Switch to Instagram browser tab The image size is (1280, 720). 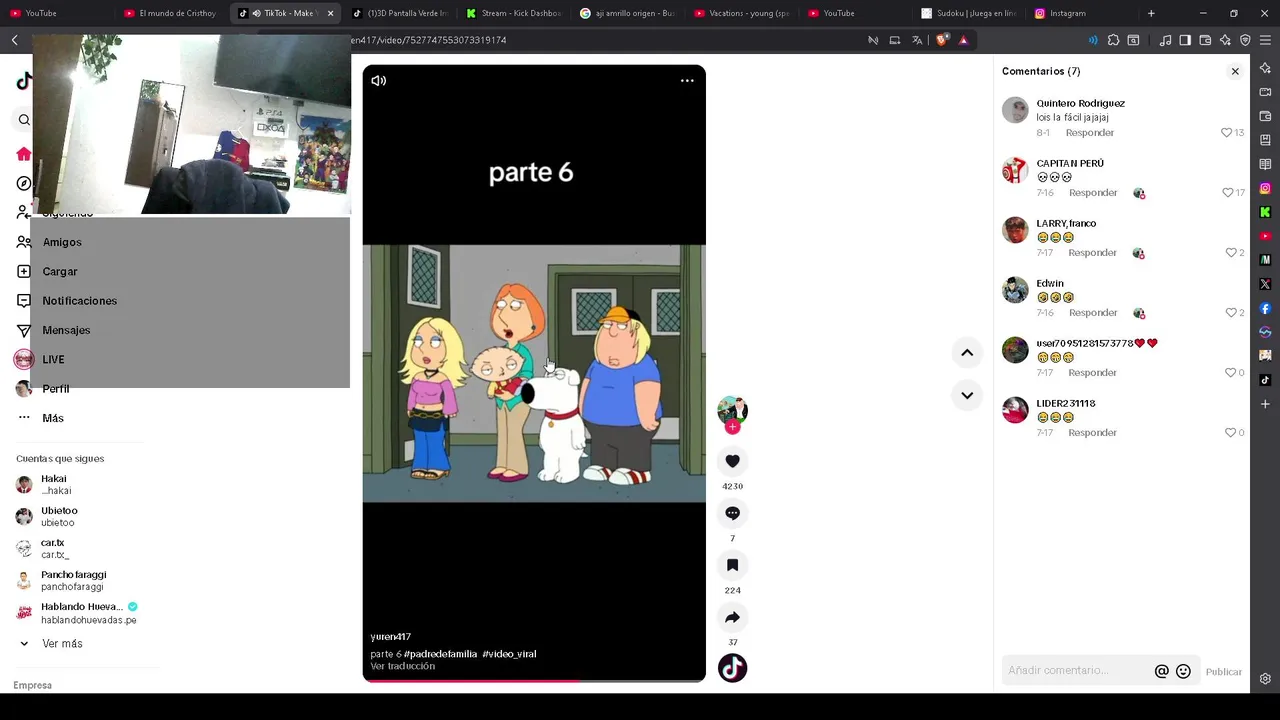(x=1070, y=13)
